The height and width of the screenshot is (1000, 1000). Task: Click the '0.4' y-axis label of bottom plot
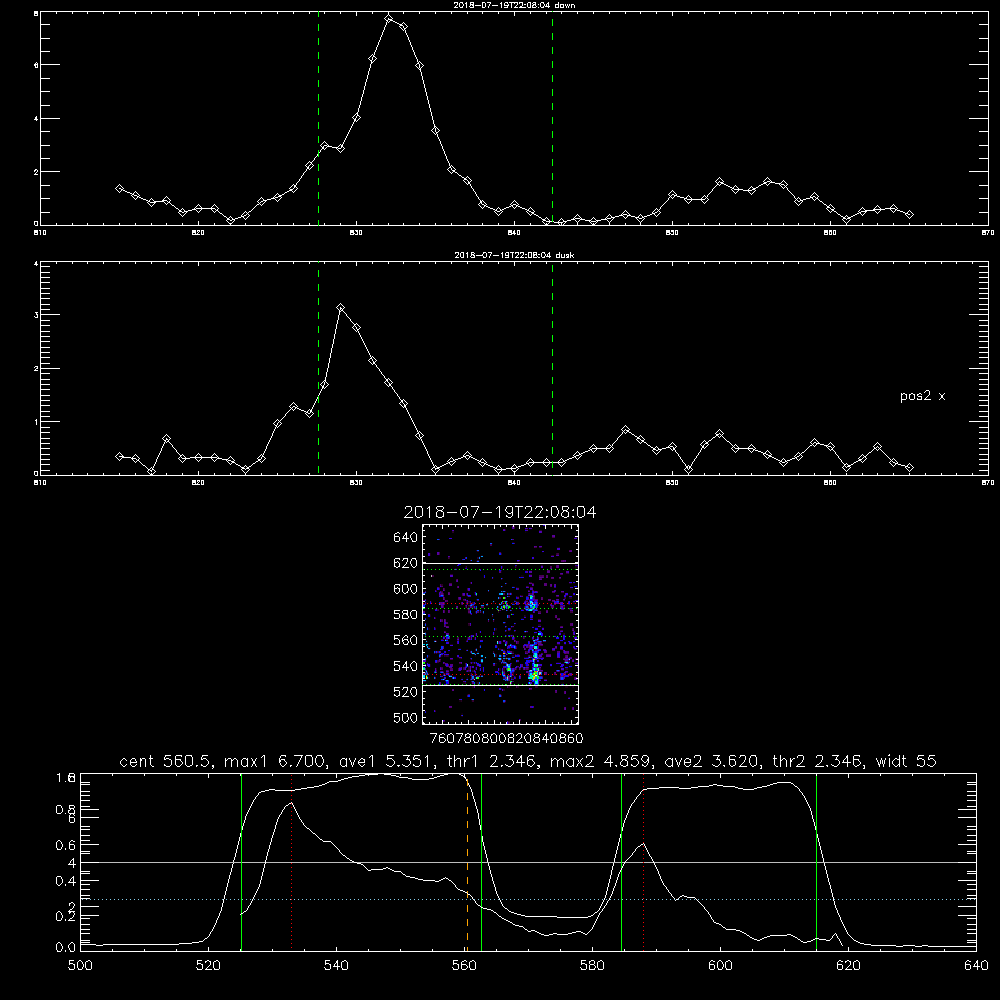point(66,881)
